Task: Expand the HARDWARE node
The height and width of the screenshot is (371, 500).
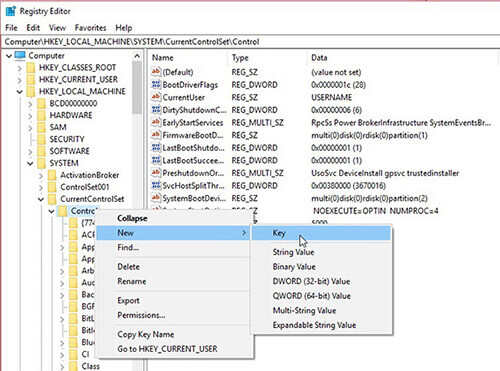Action: coord(30,116)
